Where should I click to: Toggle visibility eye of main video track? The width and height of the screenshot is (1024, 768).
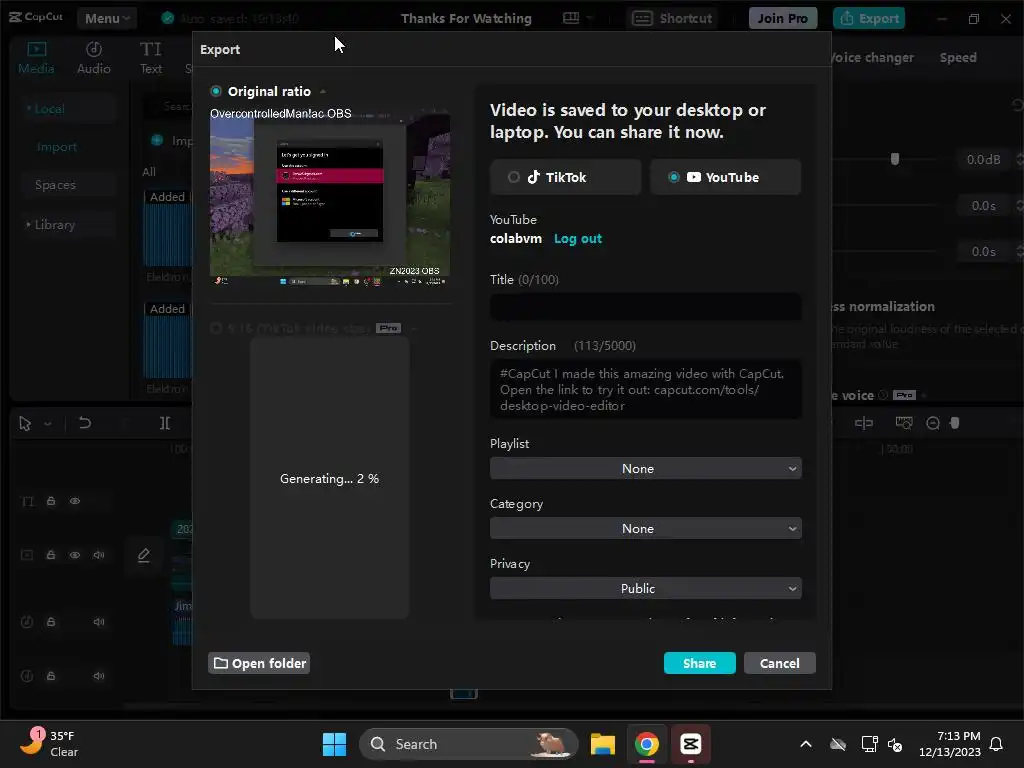point(75,555)
